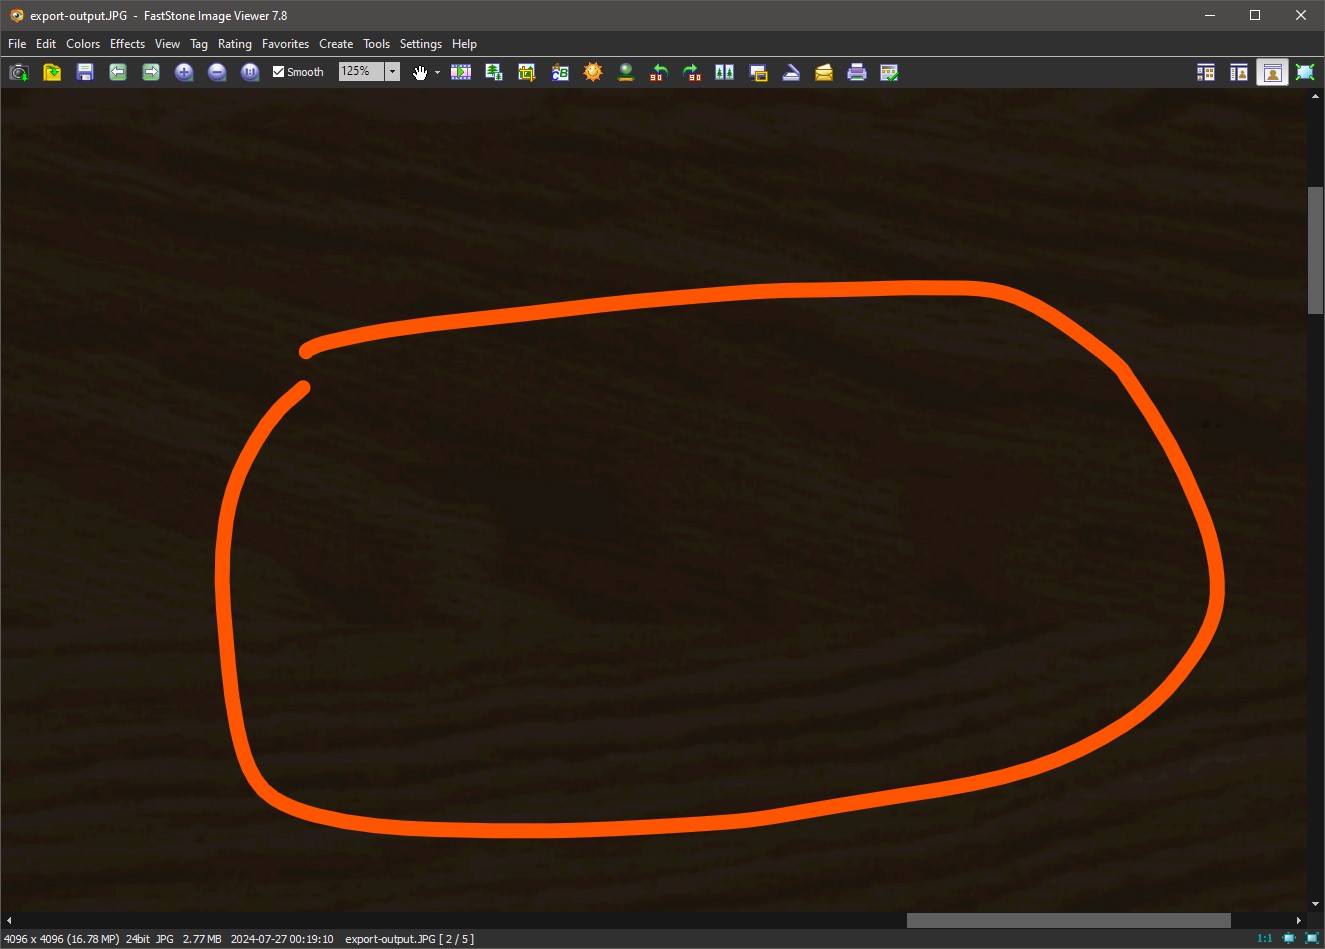The width and height of the screenshot is (1325, 949).
Task: Uncheck the Smooth checkbox
Action: 279,72
